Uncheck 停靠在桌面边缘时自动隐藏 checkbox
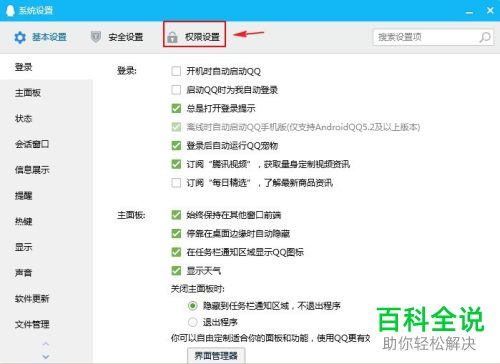The image size is (500, 364). pyautogui.click(x=176, y=233)
